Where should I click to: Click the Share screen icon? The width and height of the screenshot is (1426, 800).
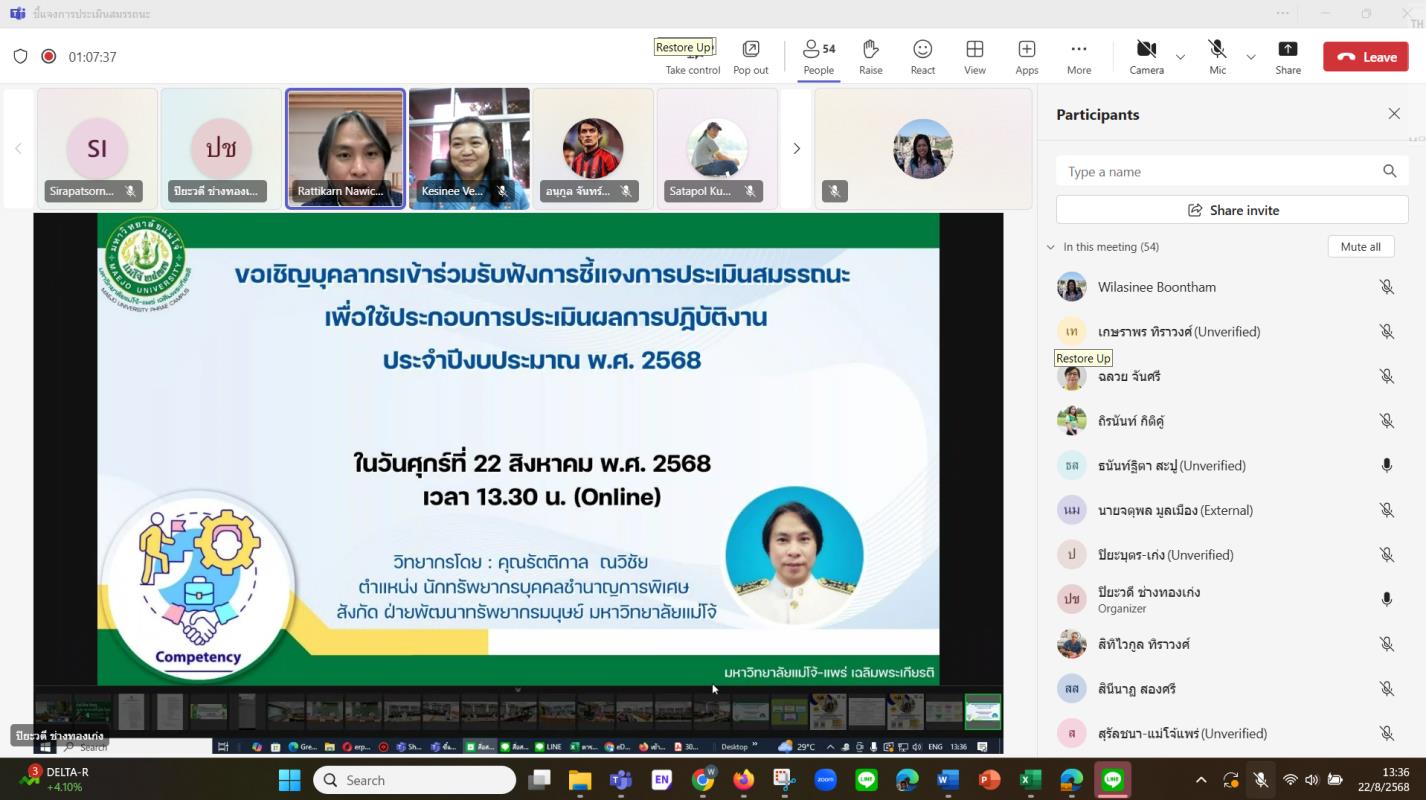(1287, 56)
